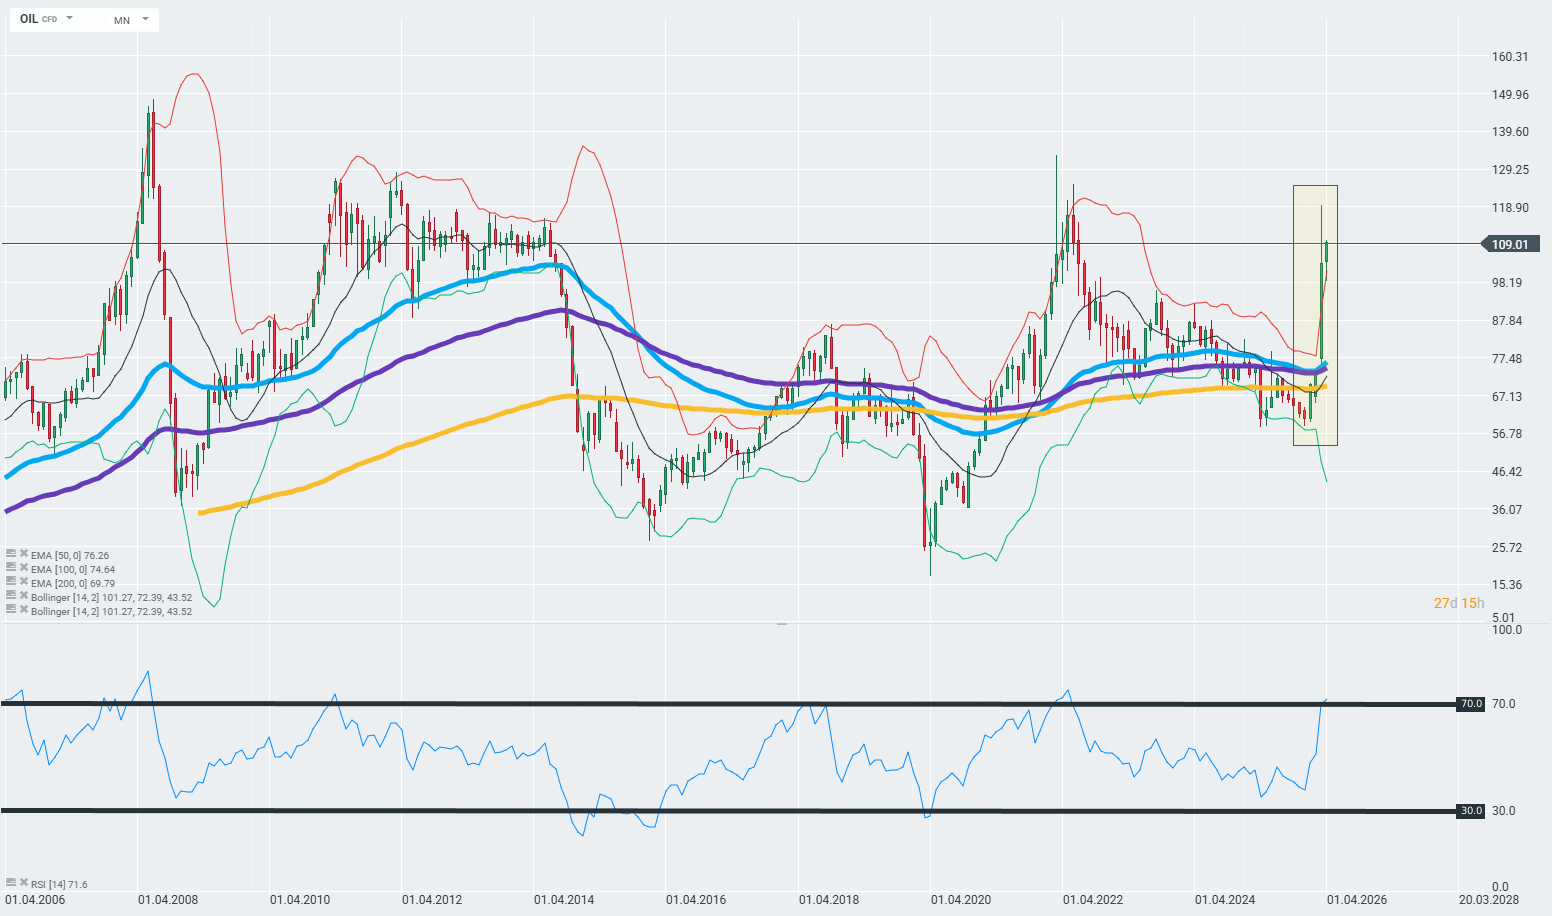This screenshot has width=1552, height=916.
Task: Open the RSI [14] indicator settings
Action: [x=11, y=883]
